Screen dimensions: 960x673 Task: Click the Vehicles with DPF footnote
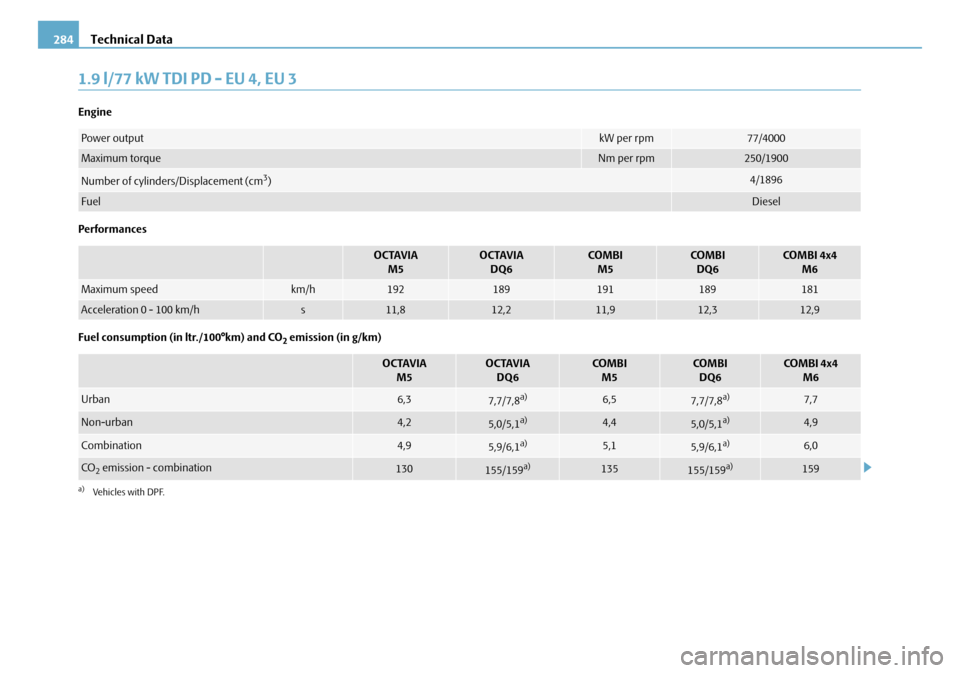[127, 492]
